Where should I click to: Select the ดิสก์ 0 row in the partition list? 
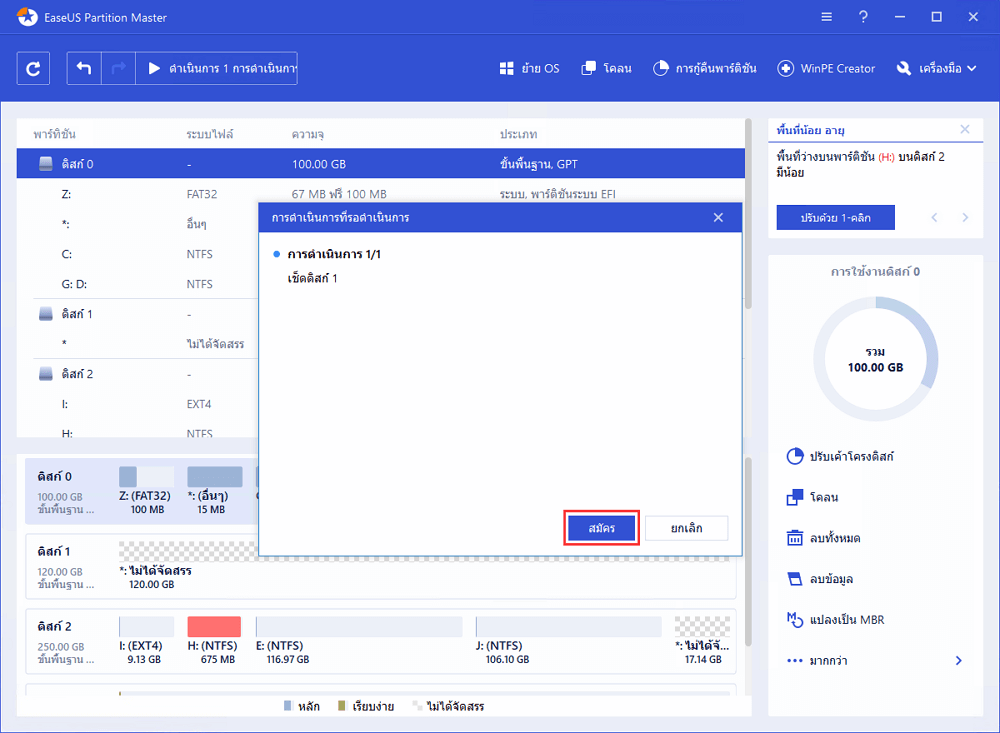click(381, 163)
